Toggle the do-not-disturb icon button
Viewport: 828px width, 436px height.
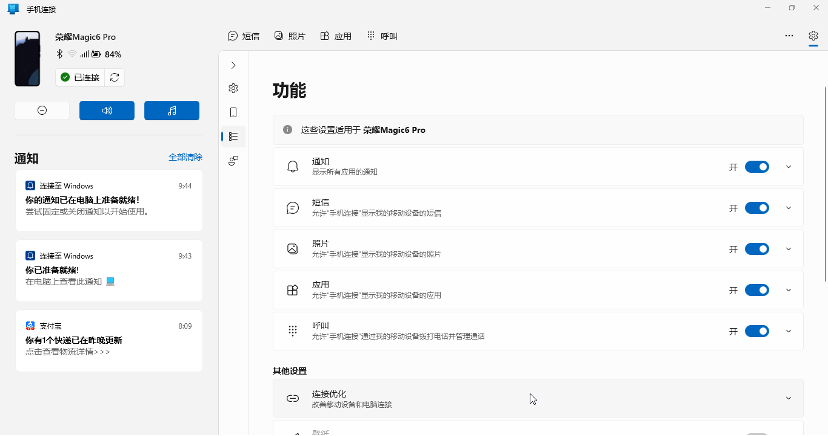pyautogui.click(x=42, y=110)
